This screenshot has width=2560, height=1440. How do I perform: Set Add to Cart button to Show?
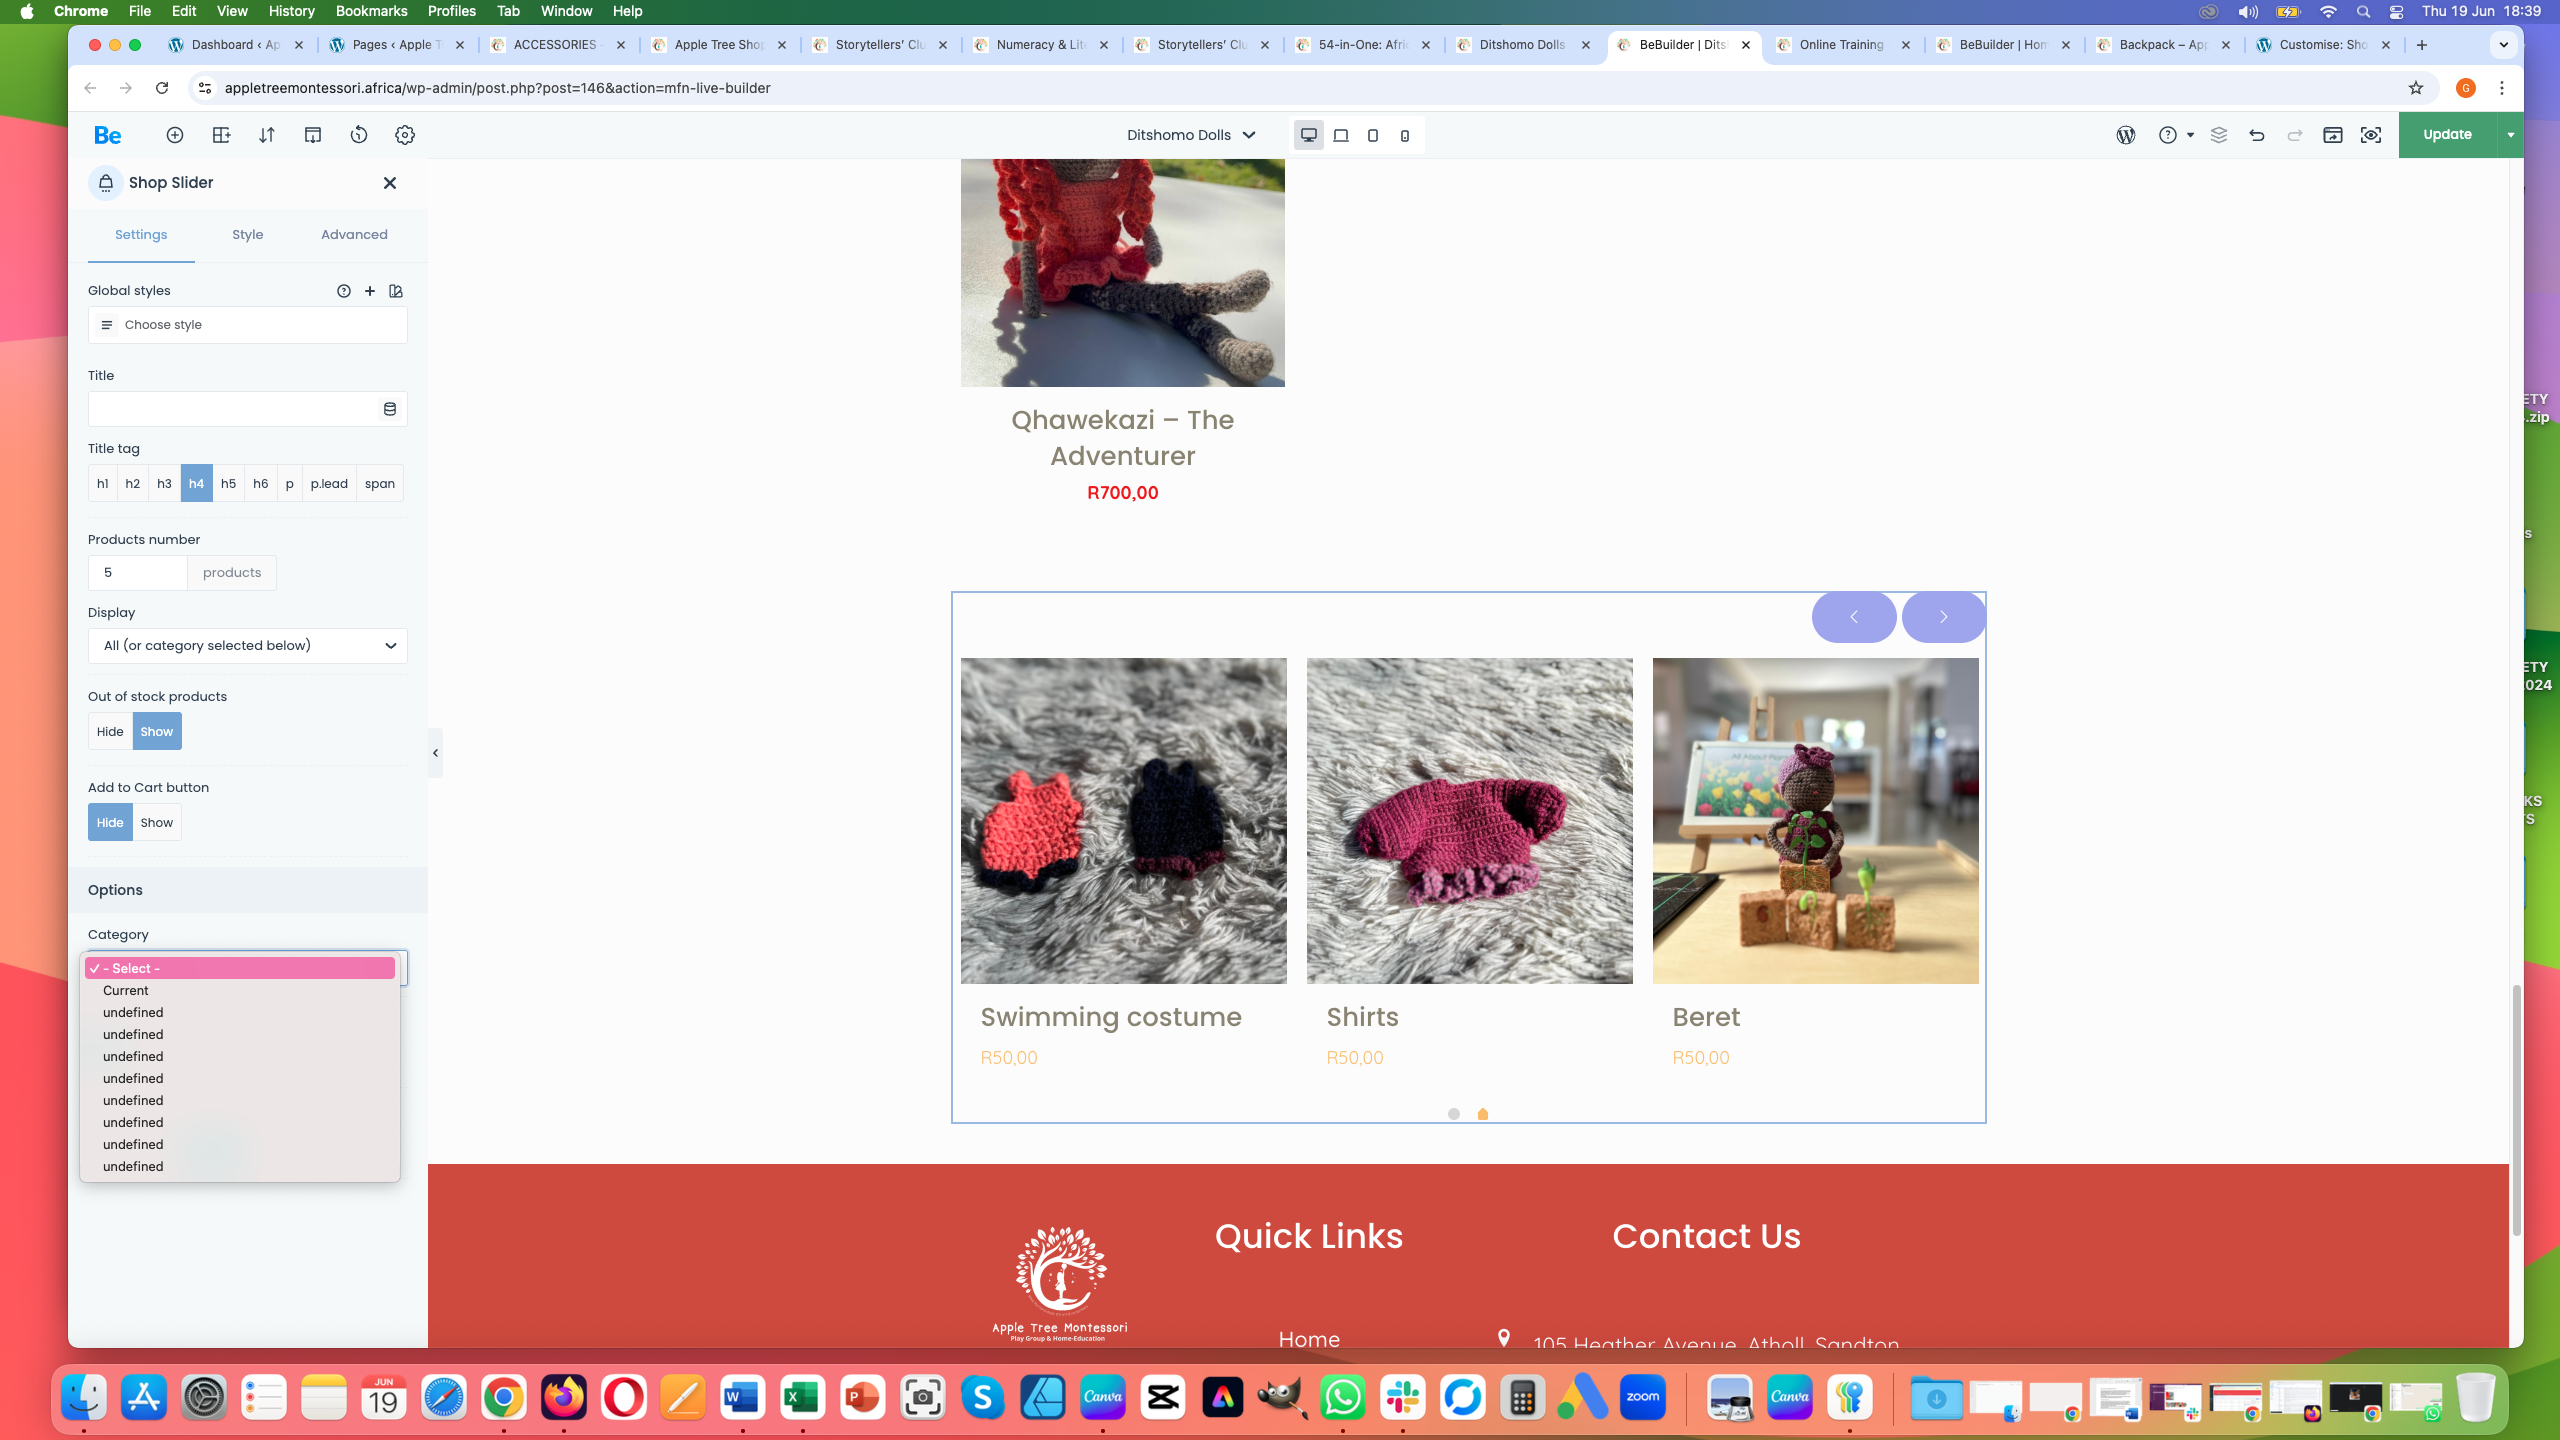(x=157, y=822)
